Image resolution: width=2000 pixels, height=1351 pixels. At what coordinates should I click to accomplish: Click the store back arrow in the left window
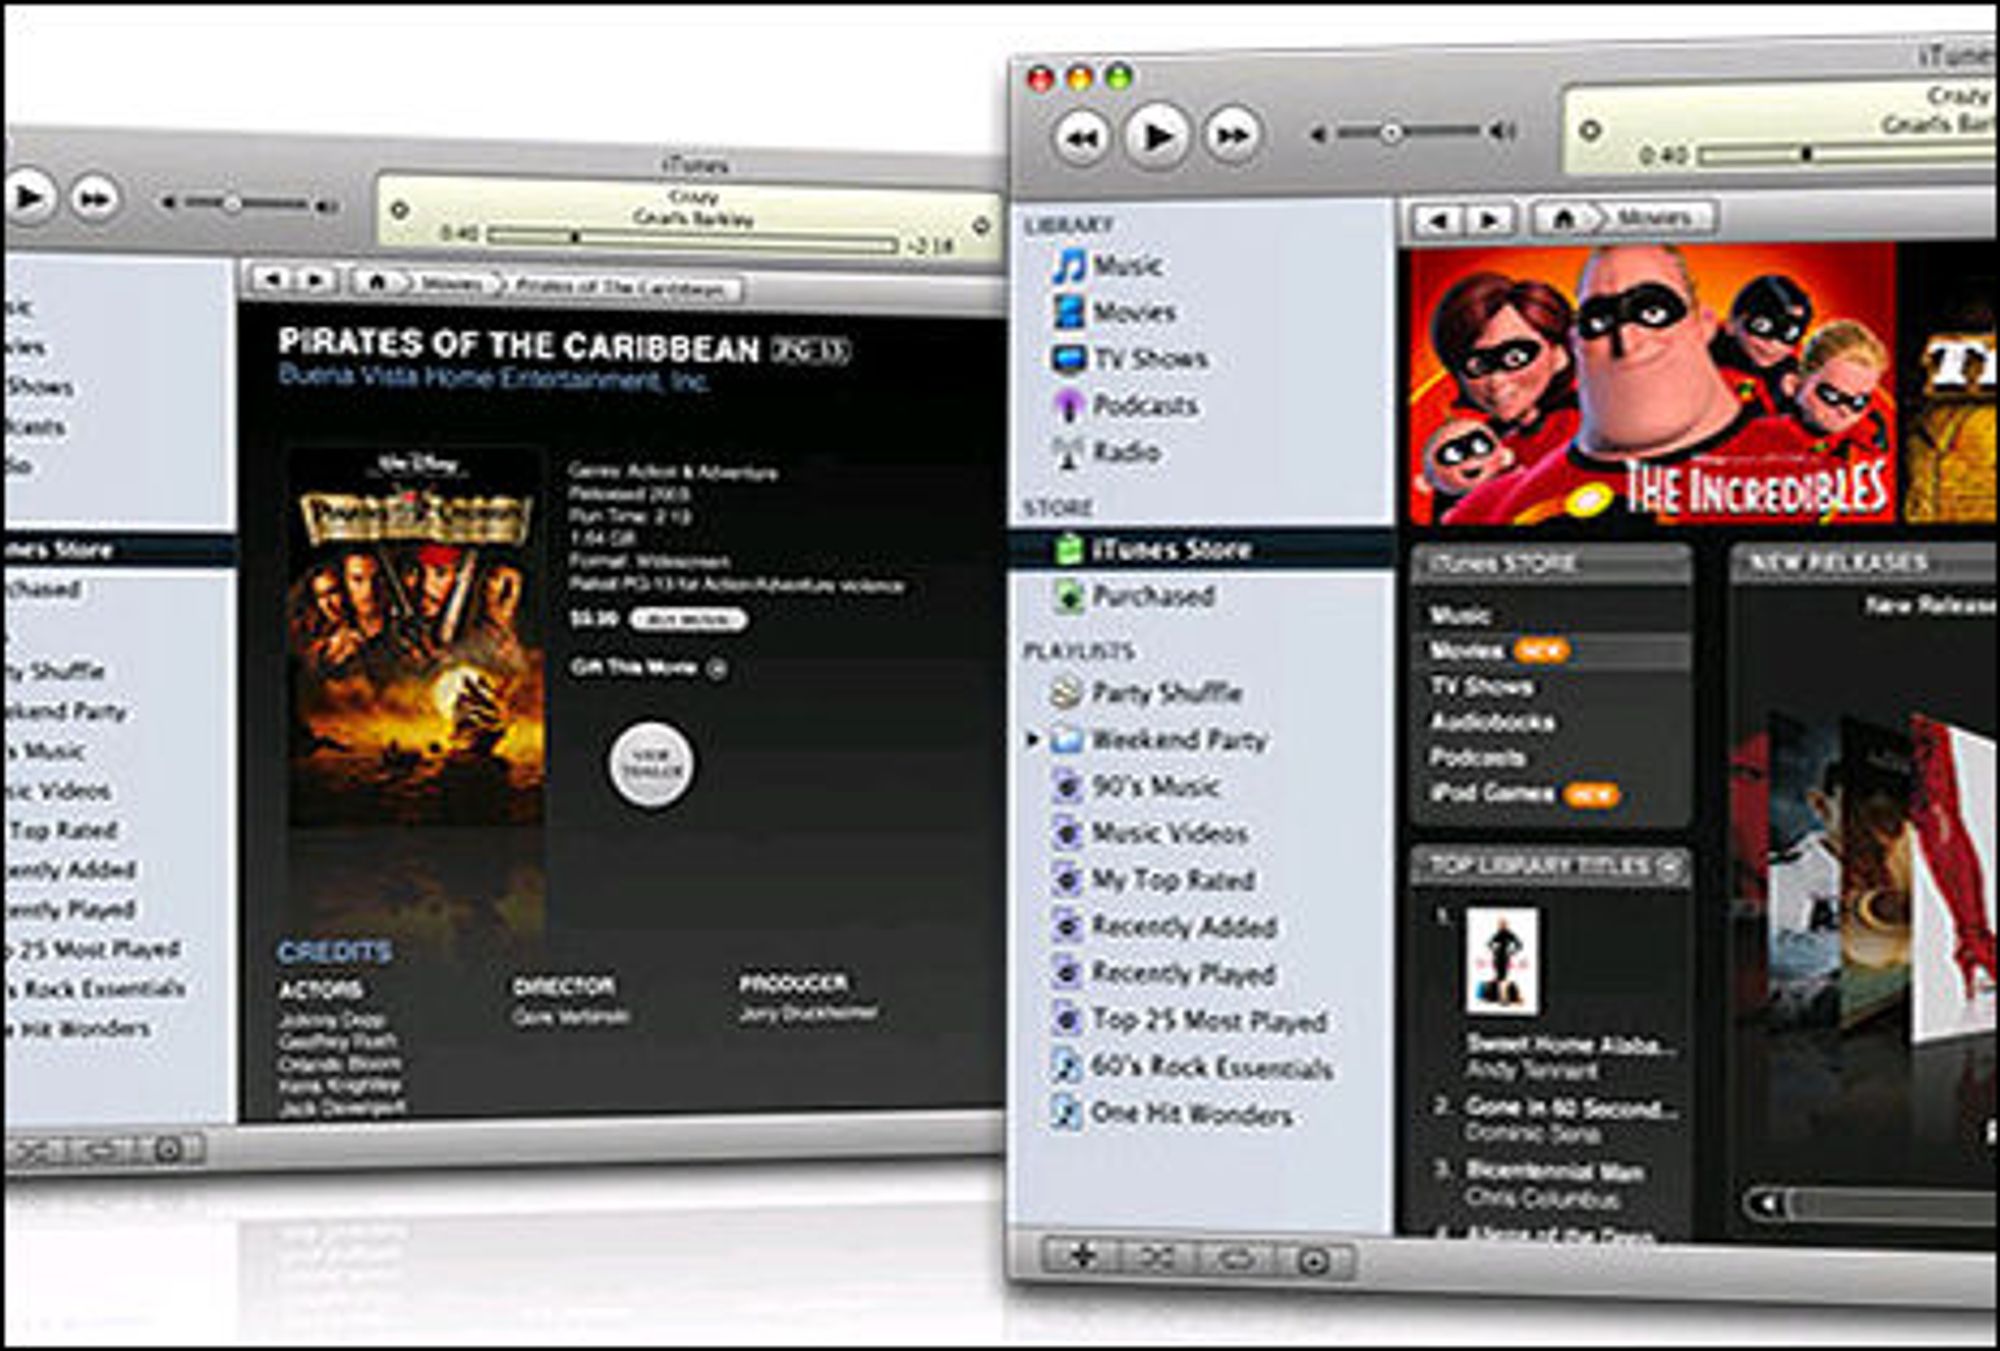pyautogui.click(x=272, y=278)
